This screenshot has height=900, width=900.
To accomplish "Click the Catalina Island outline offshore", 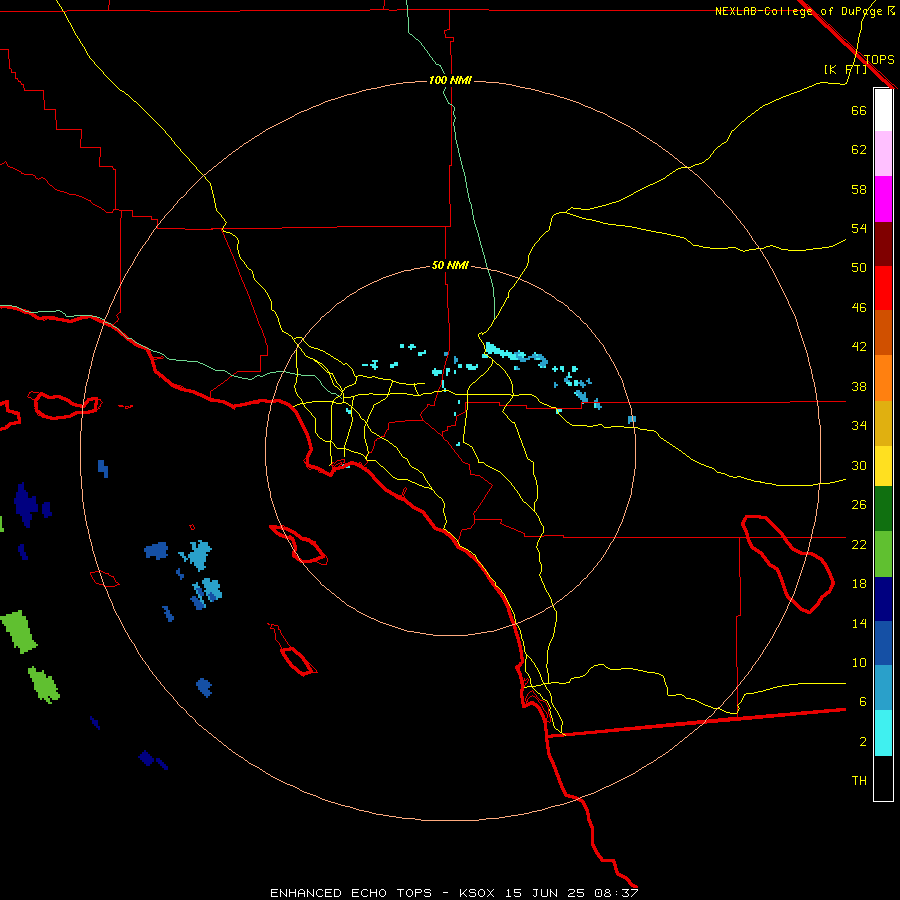I will point(298,544).
